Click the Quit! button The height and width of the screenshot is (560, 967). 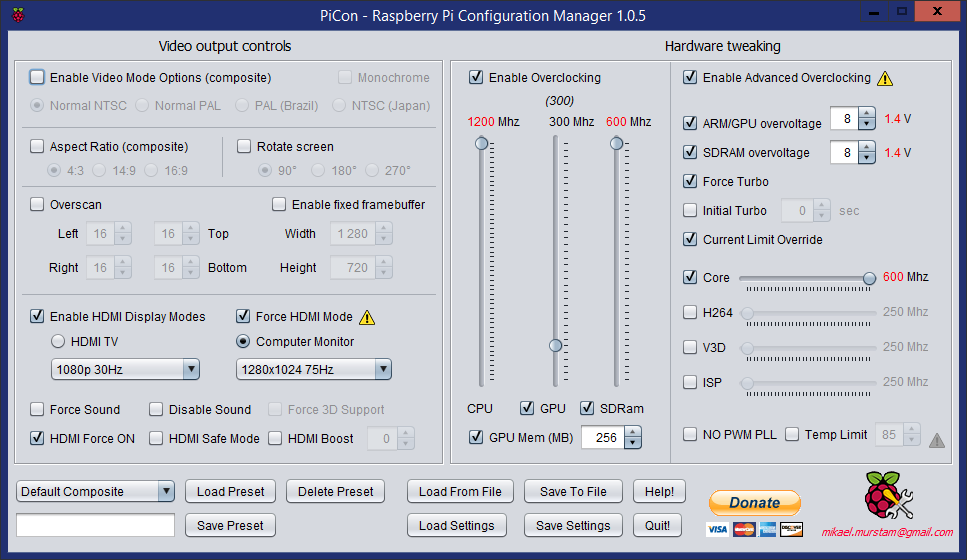pos(657,525)
